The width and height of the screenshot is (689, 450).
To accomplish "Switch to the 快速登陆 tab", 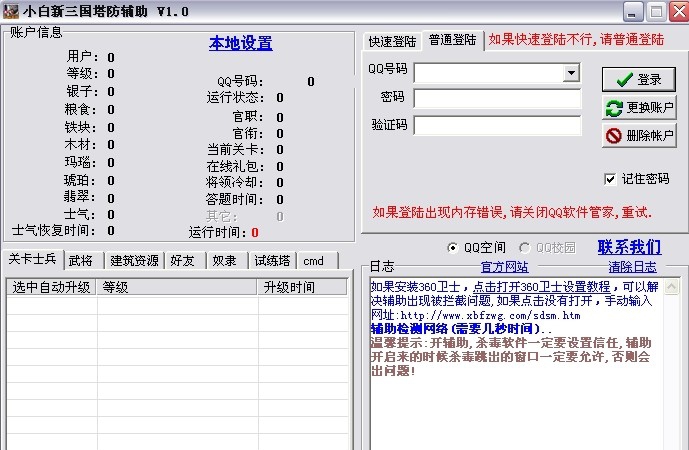I will pyautogui.click(x=392, y=42).
